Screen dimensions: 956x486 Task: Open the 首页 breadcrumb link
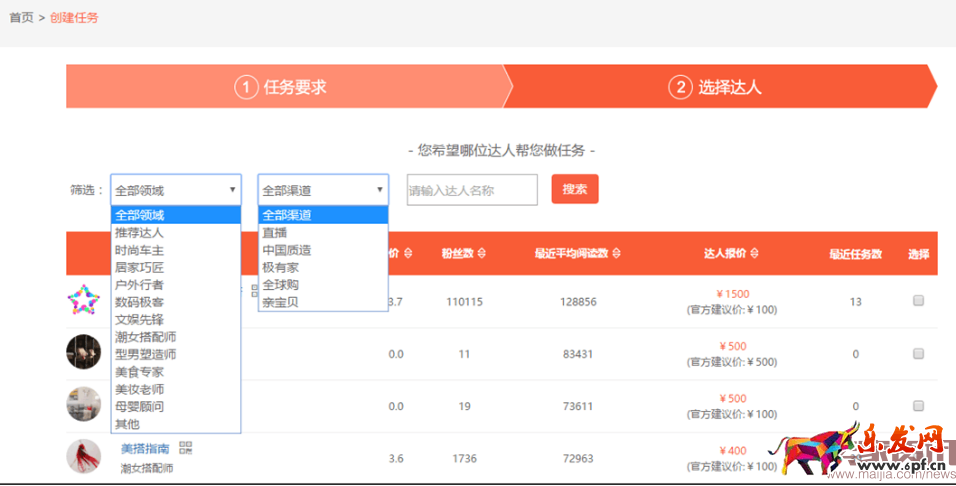[21, 18]
